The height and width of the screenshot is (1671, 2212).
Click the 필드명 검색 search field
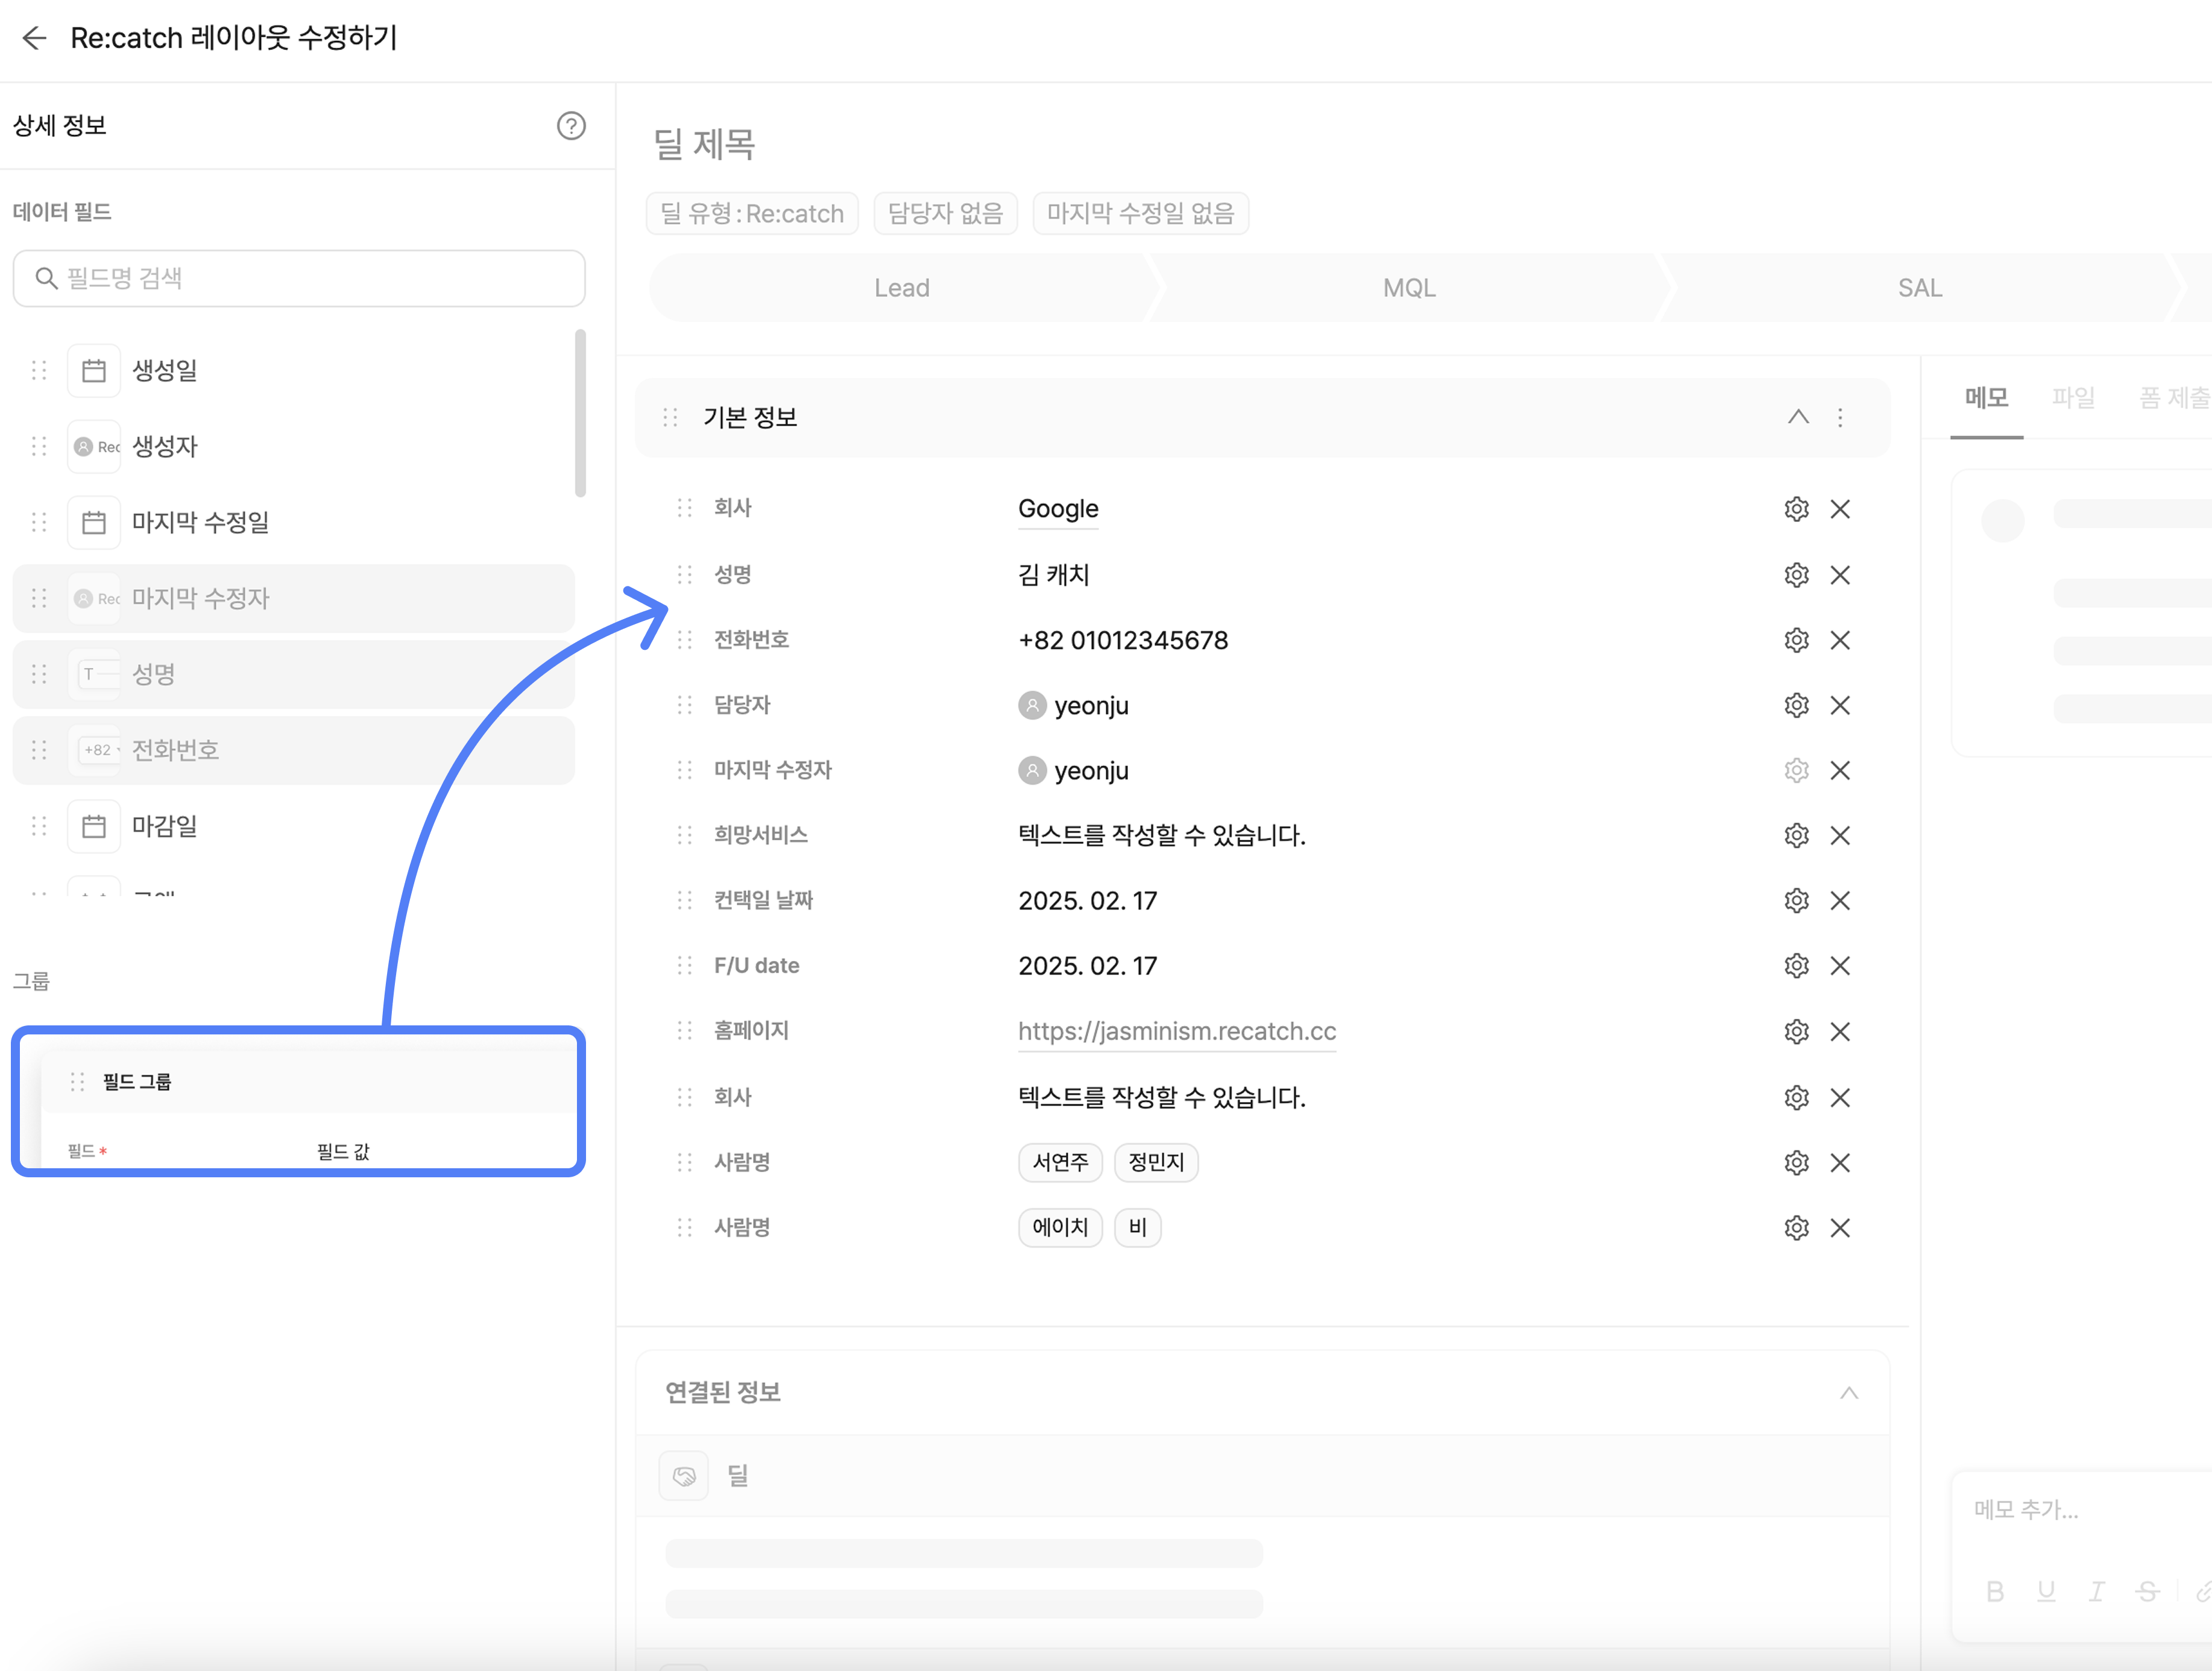coord(299,278)
